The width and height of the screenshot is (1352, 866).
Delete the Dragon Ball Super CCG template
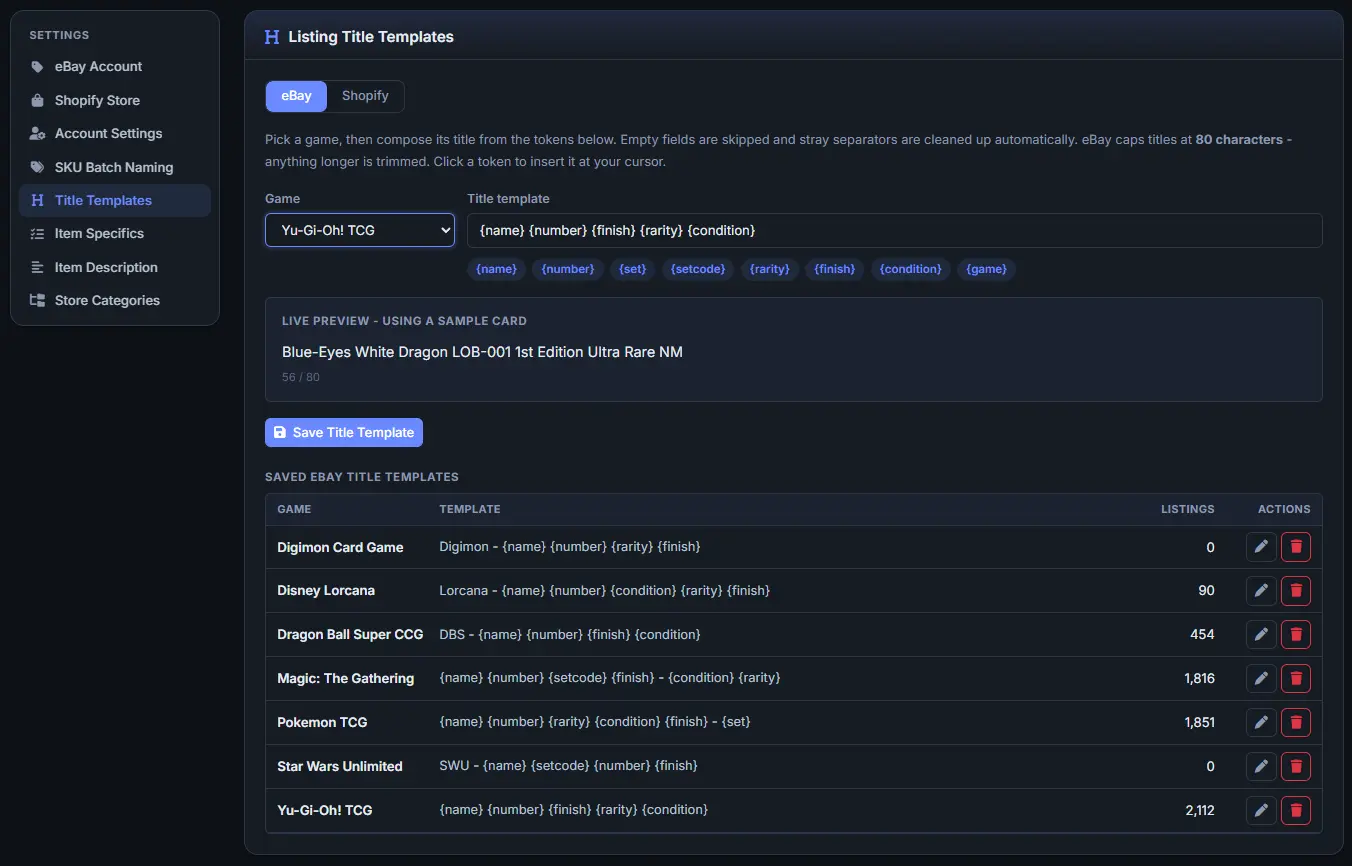coord(1296,634)
